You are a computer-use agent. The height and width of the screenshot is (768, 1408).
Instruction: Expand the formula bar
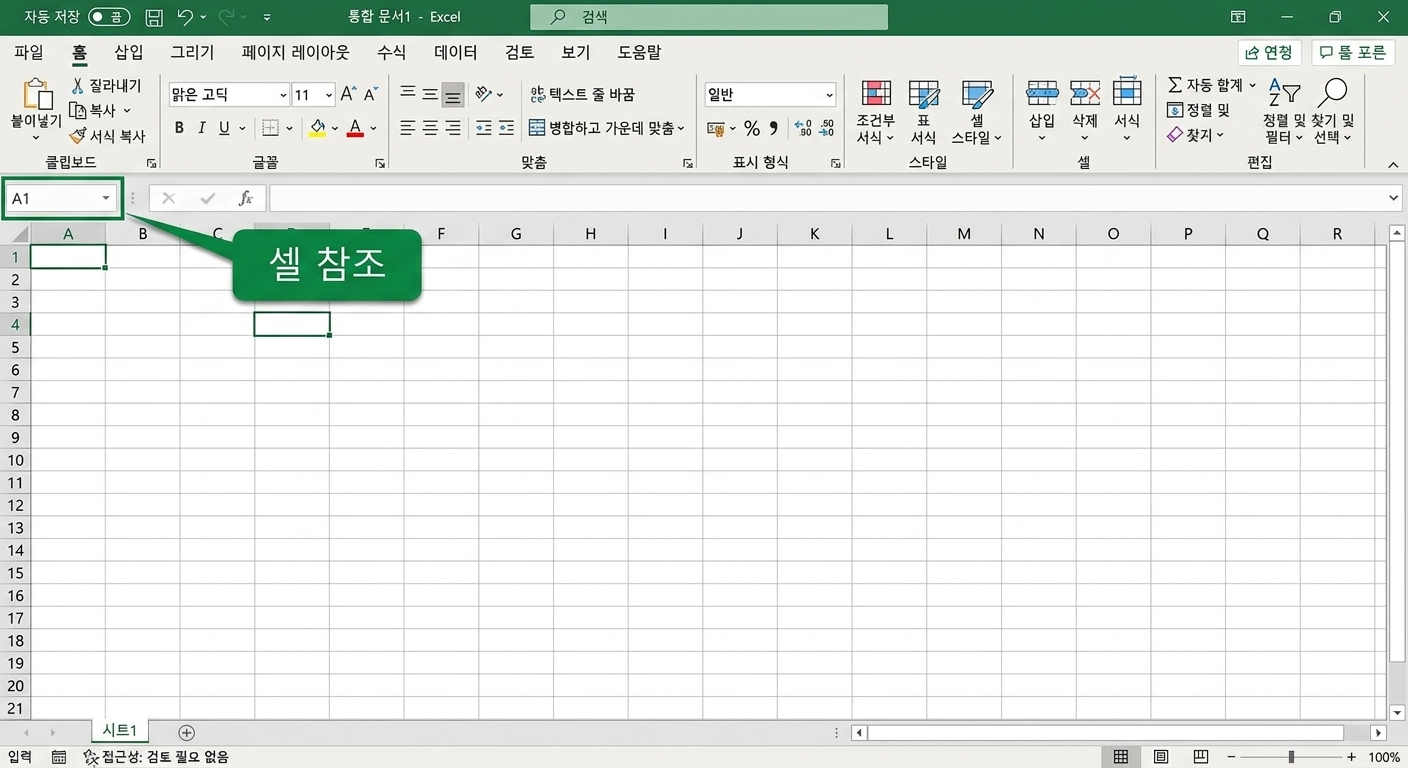[1395, 199]
